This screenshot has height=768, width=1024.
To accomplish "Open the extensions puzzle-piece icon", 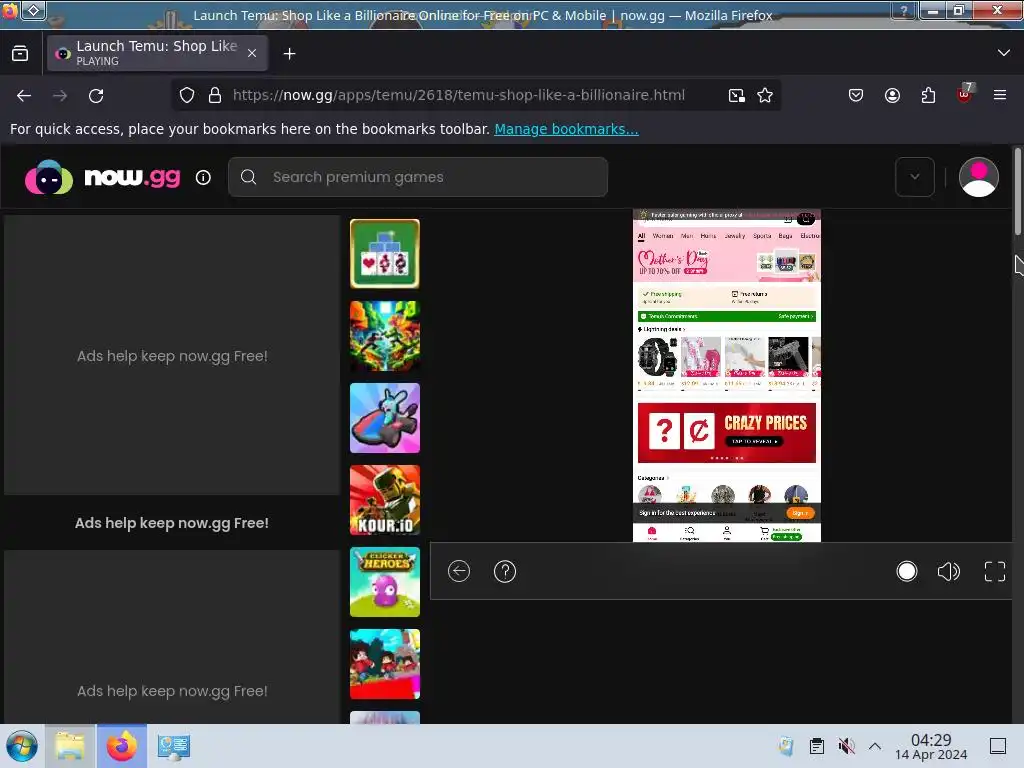I will pos(928,95).
